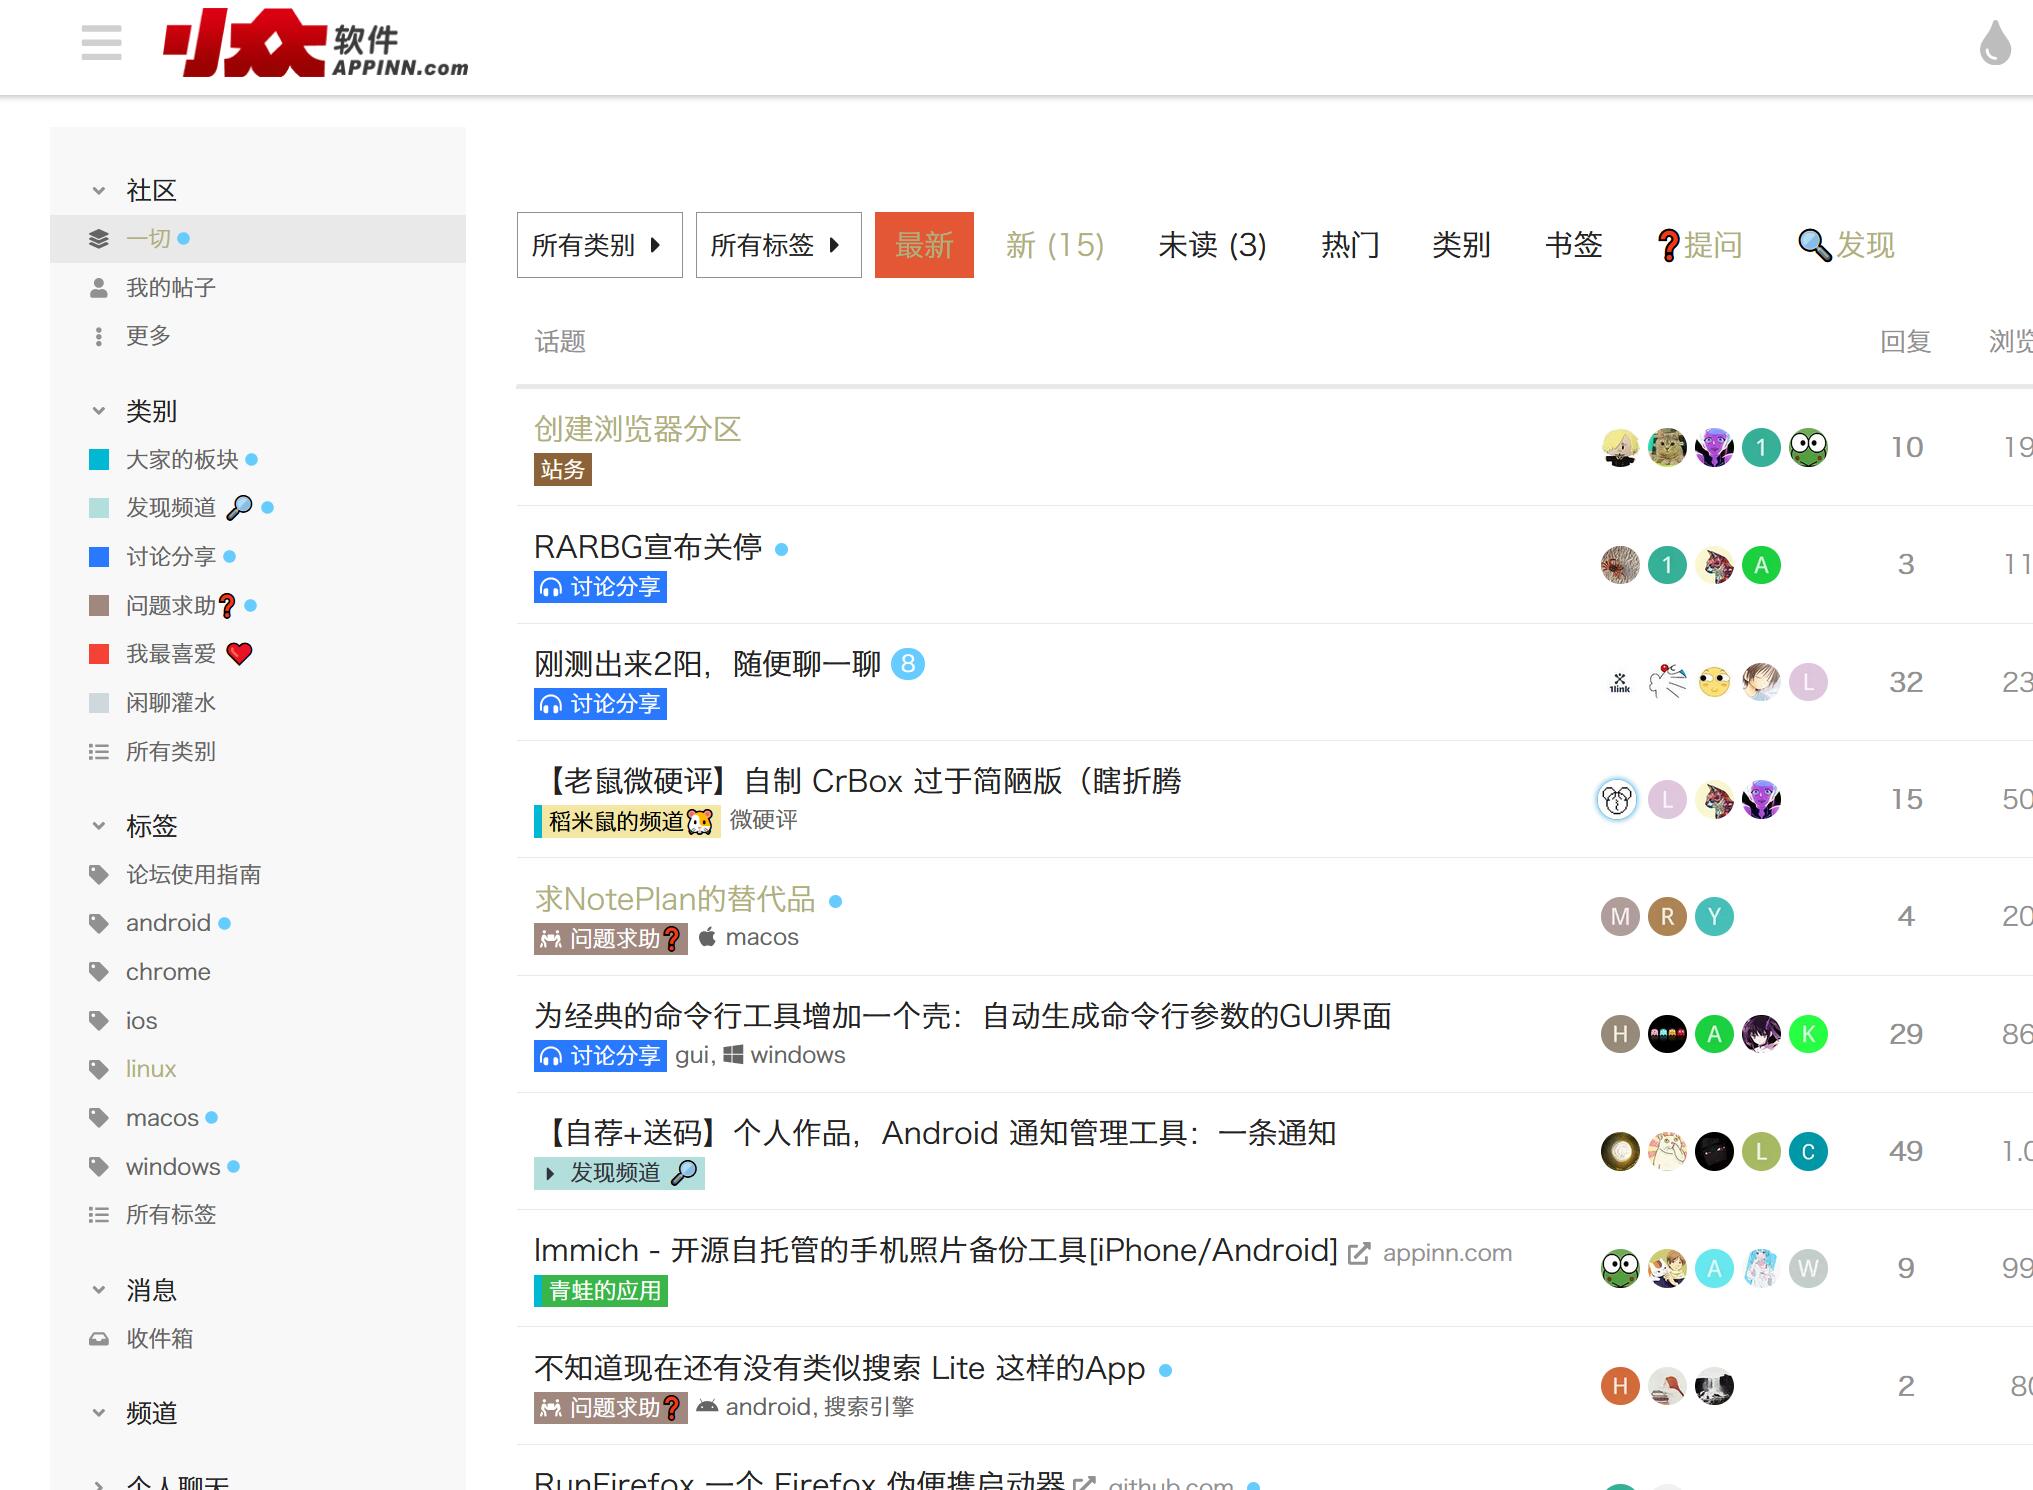Click the Appinn site logo

tap(315, 44)
